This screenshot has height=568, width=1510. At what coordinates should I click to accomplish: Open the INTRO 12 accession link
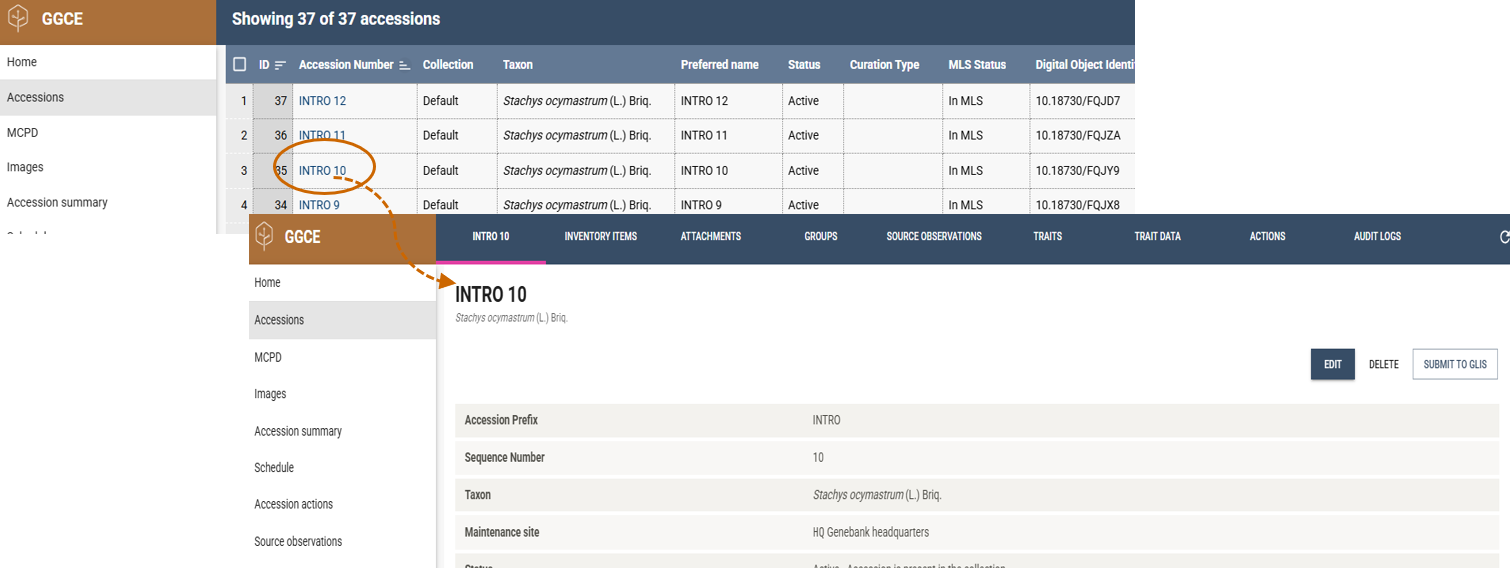pyautogui.click(x=322, y=101)
